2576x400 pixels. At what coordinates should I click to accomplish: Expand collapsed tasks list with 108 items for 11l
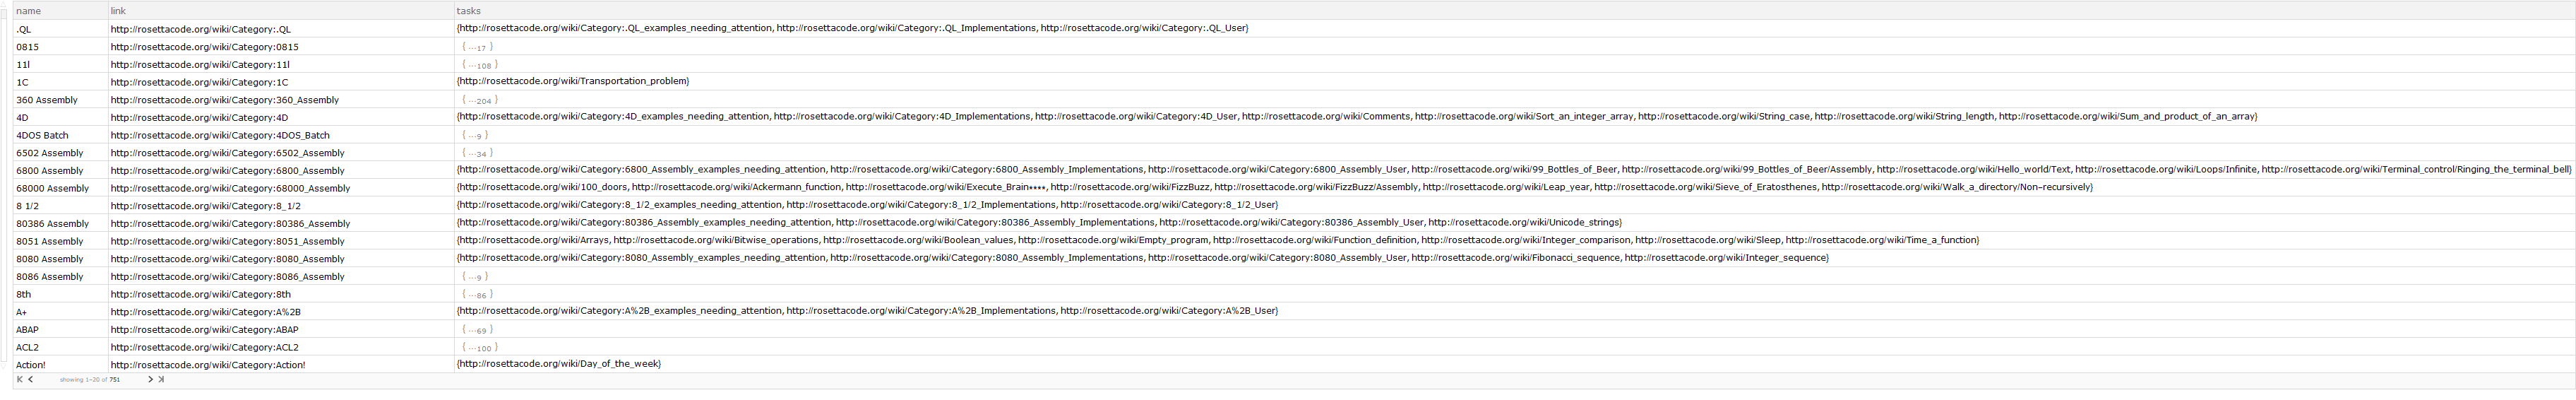(x=479, y=65)
